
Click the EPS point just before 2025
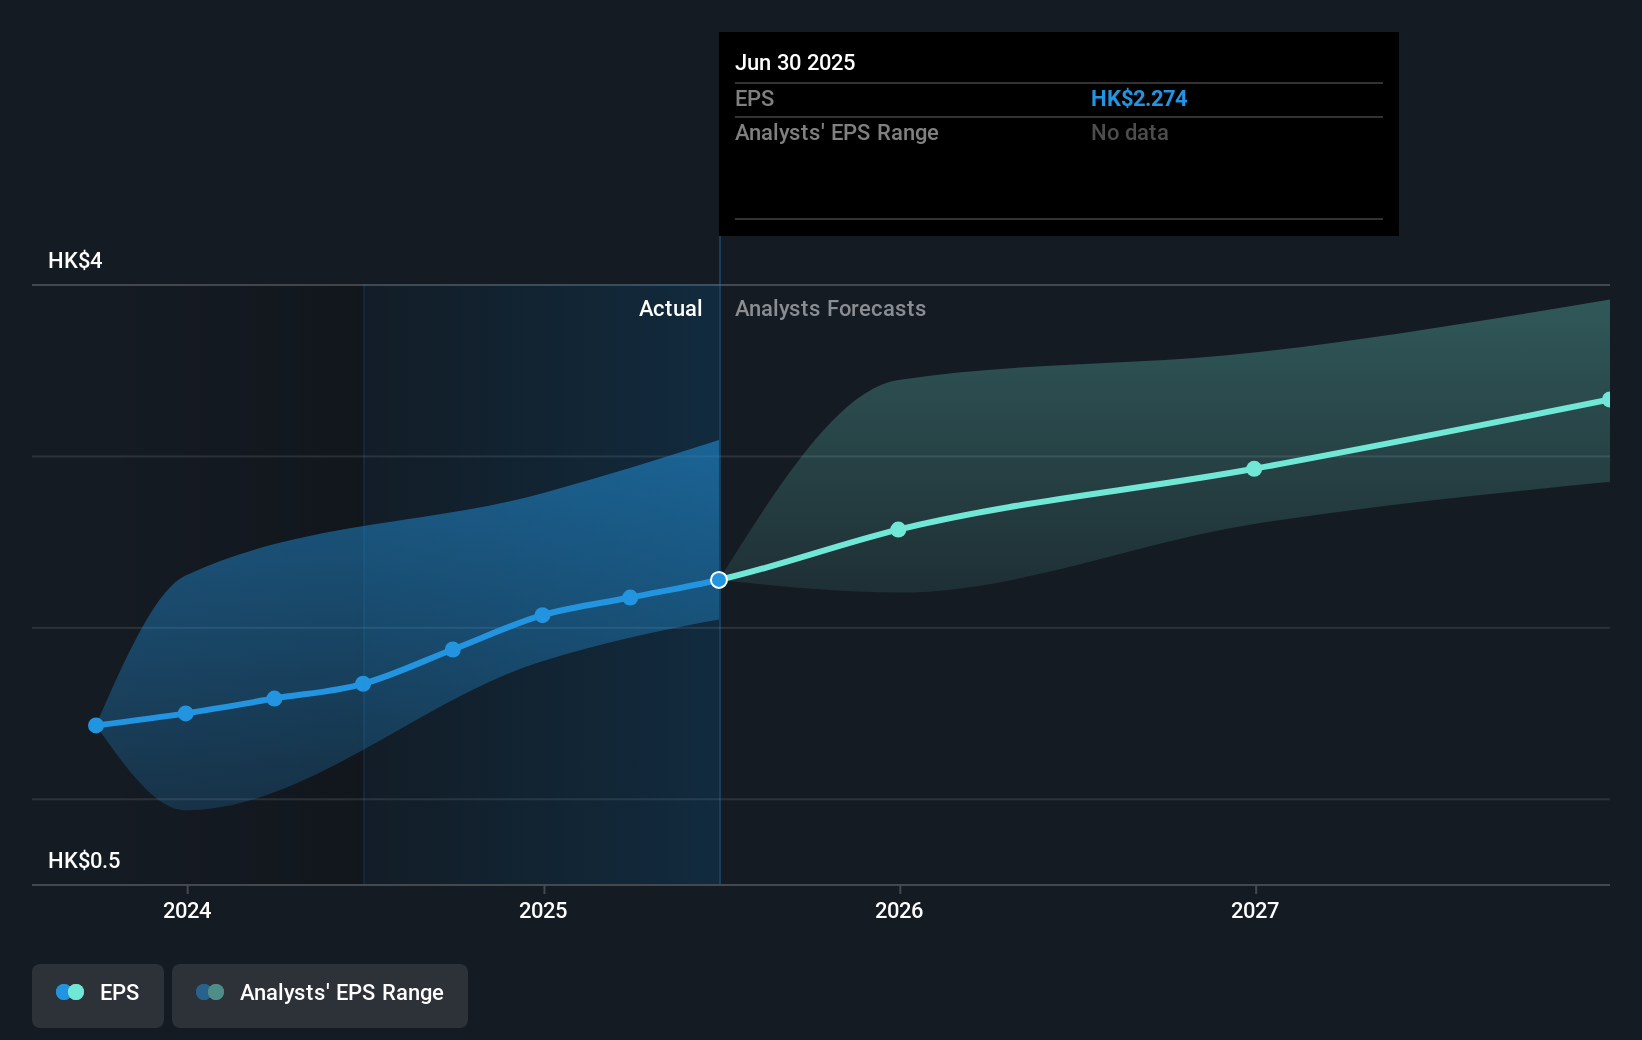[453, 650]
